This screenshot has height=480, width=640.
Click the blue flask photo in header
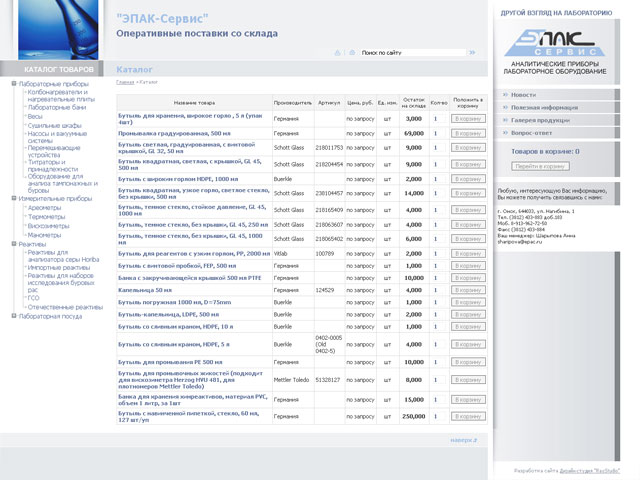(58, 29)
